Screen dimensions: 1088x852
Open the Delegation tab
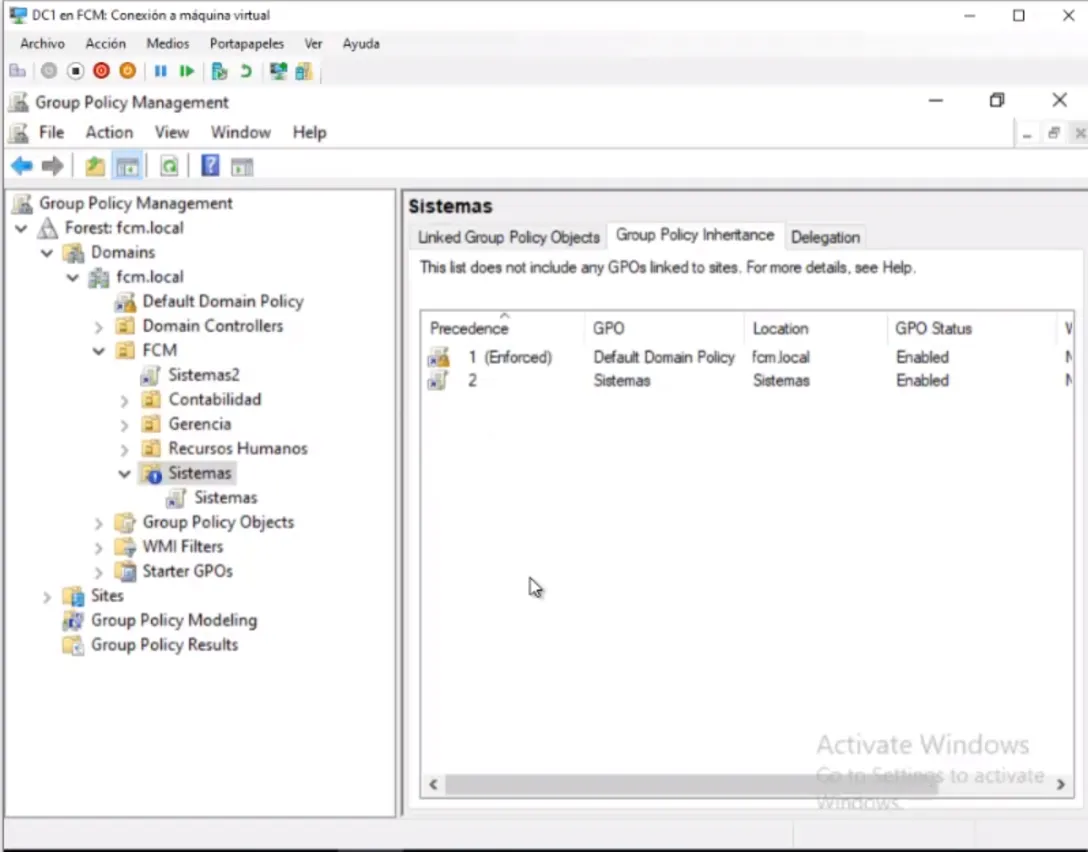coord(825,237)
